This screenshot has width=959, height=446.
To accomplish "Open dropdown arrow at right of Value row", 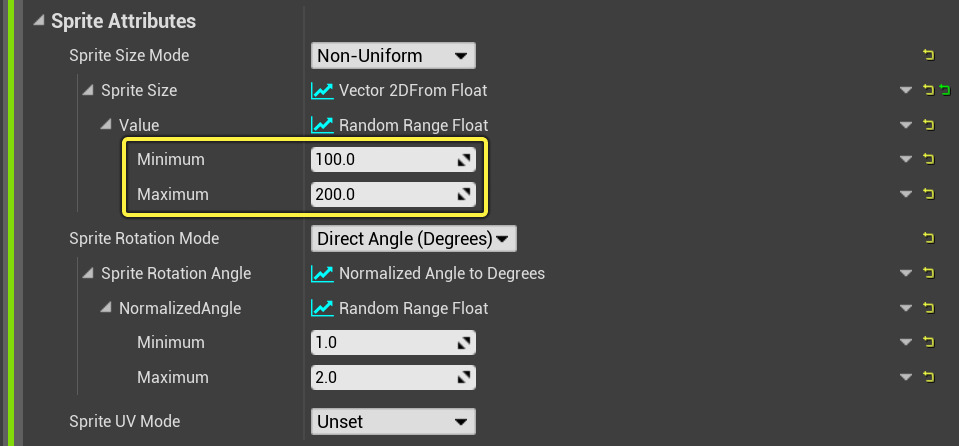I will click(905, 126).
